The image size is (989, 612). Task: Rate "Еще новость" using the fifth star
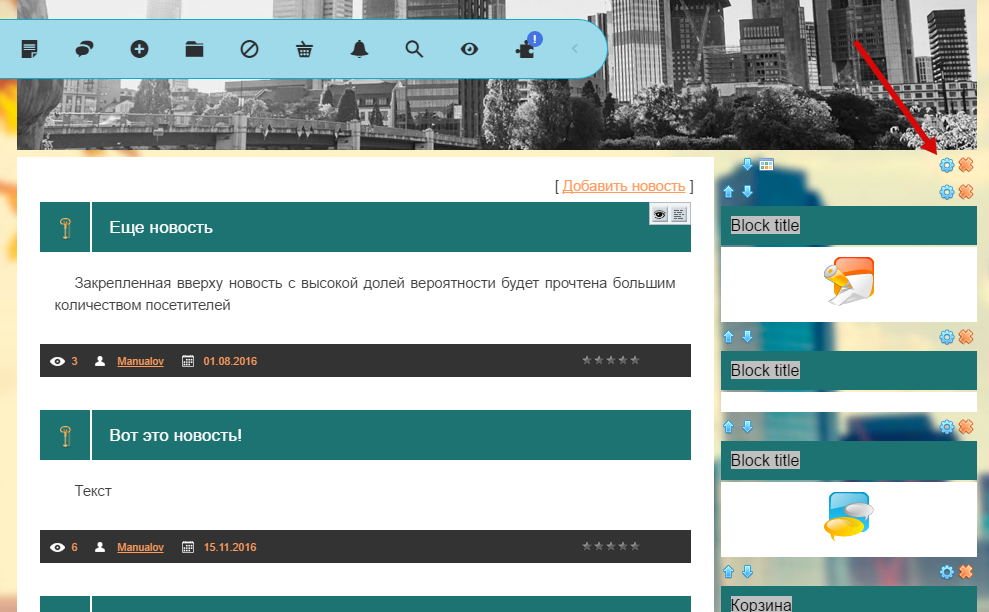pyautogui.click(x=634, y=360)
